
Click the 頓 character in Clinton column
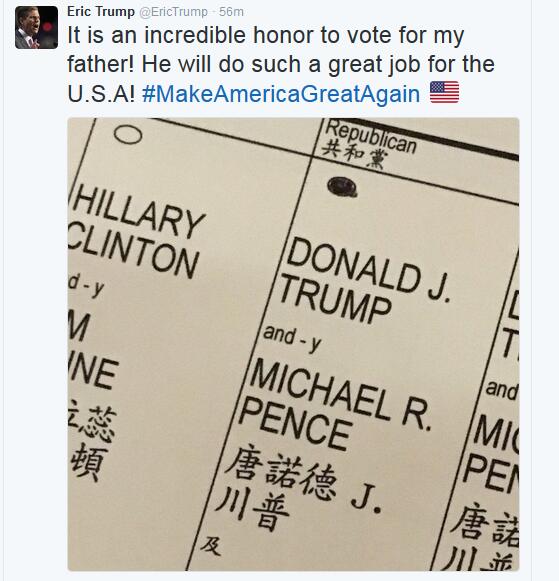click(x=89, y=462)
